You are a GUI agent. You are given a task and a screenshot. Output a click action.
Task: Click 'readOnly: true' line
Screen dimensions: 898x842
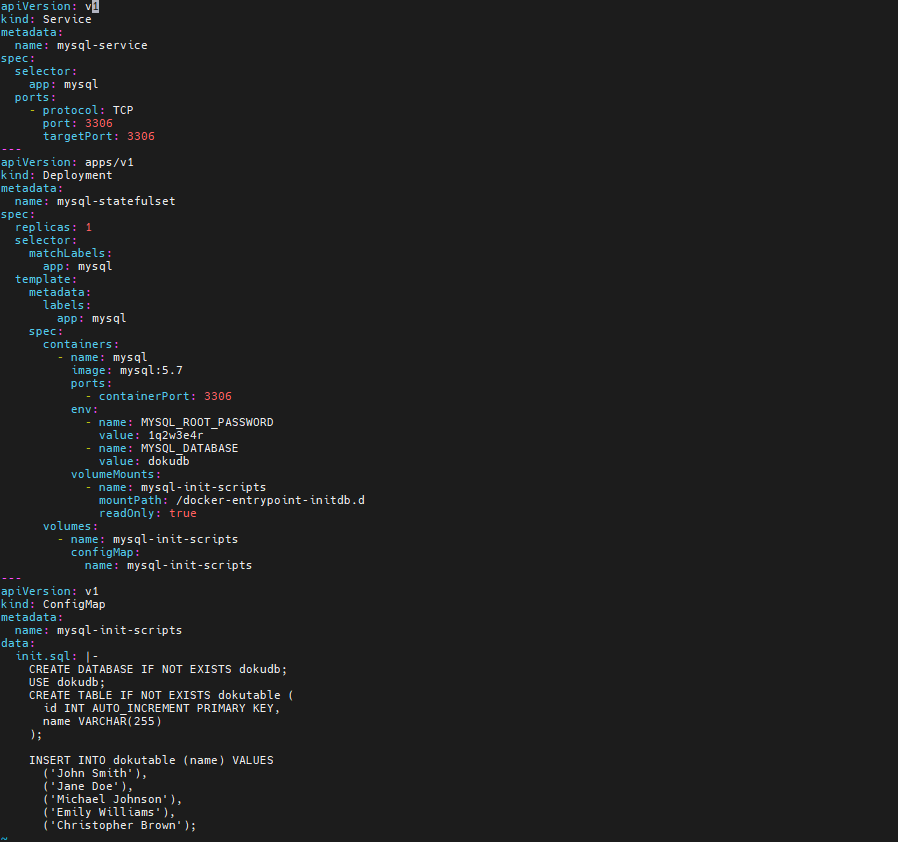coord(148,513)
